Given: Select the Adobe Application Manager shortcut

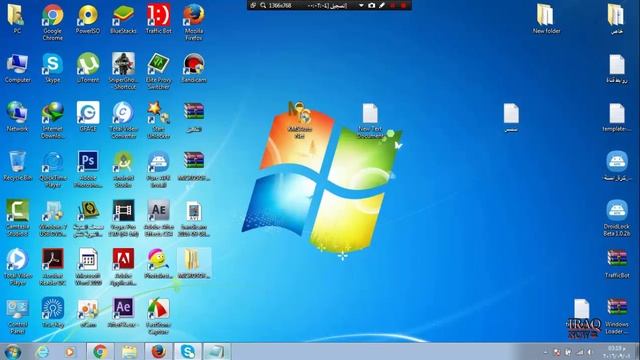Looking at the screenshot, I should tap(123, 266).
